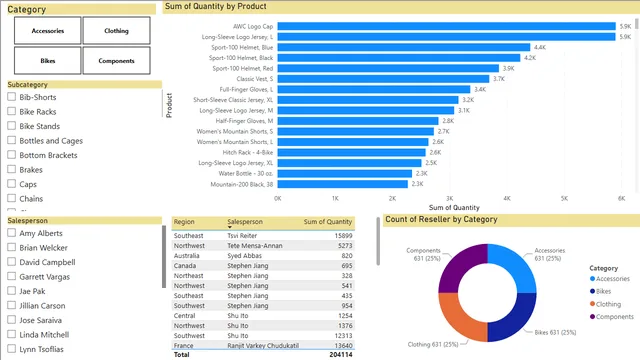This screenshot has height=360, width=640.
Task: Click the France region cell
Action: pos(184,345)
